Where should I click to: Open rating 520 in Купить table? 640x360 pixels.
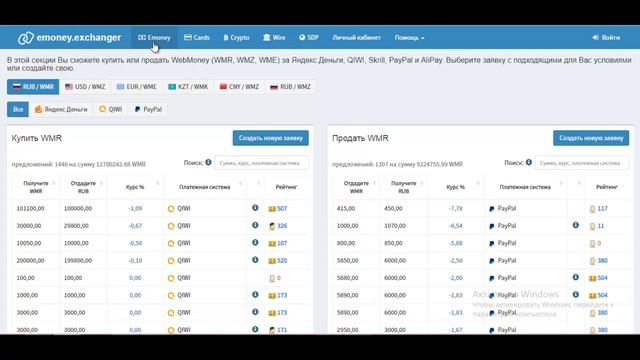point(282,260)
